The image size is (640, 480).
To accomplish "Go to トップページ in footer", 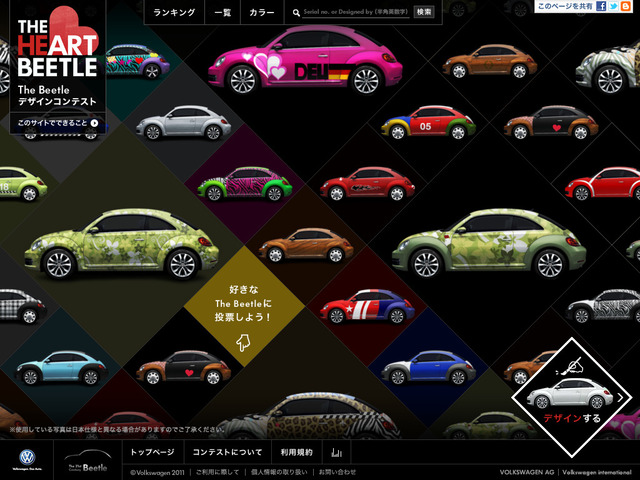I will tap(152, 452).
